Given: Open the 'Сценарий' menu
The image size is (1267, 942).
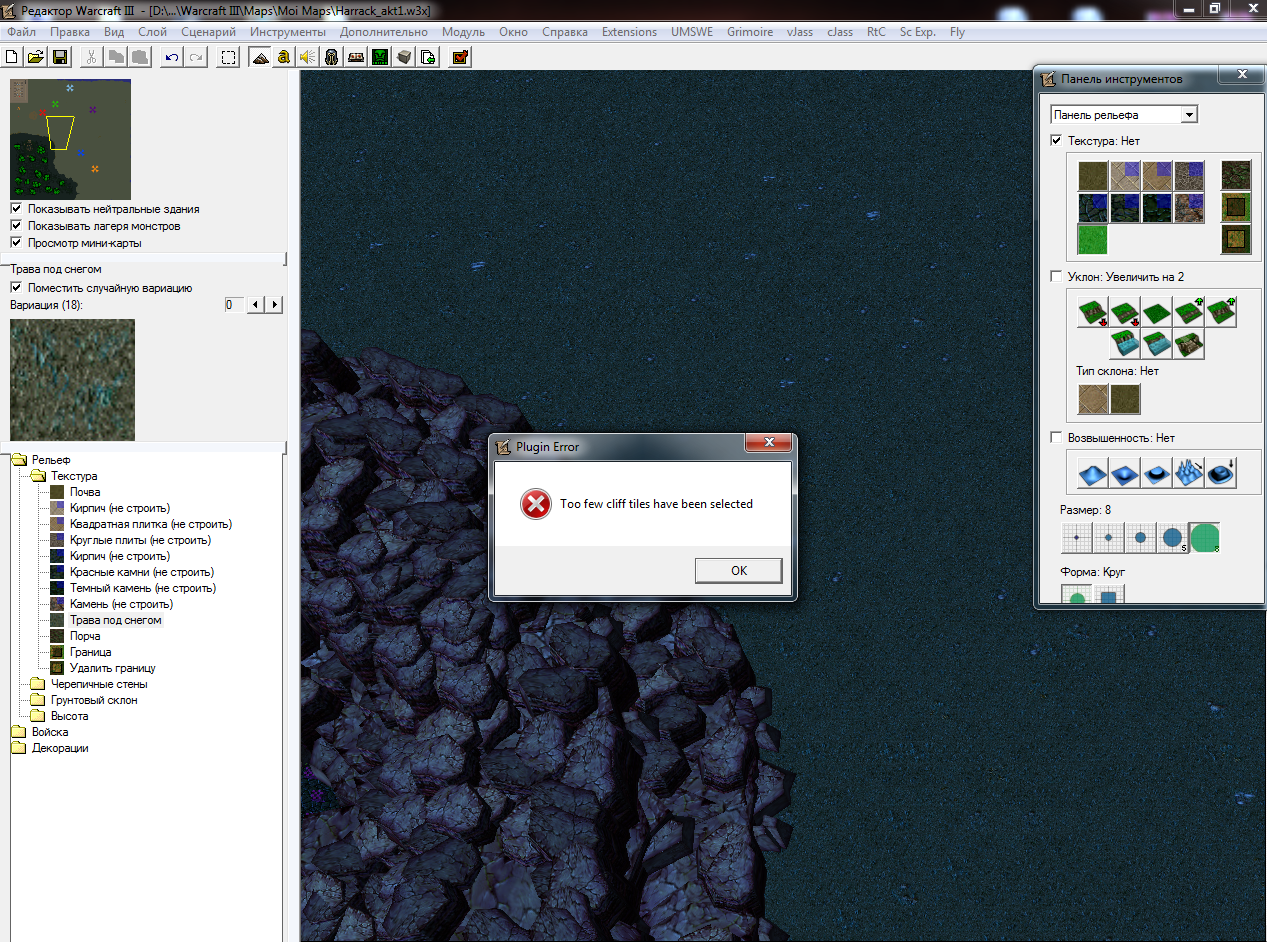Looking at the screenshot, I should [208, 32].
